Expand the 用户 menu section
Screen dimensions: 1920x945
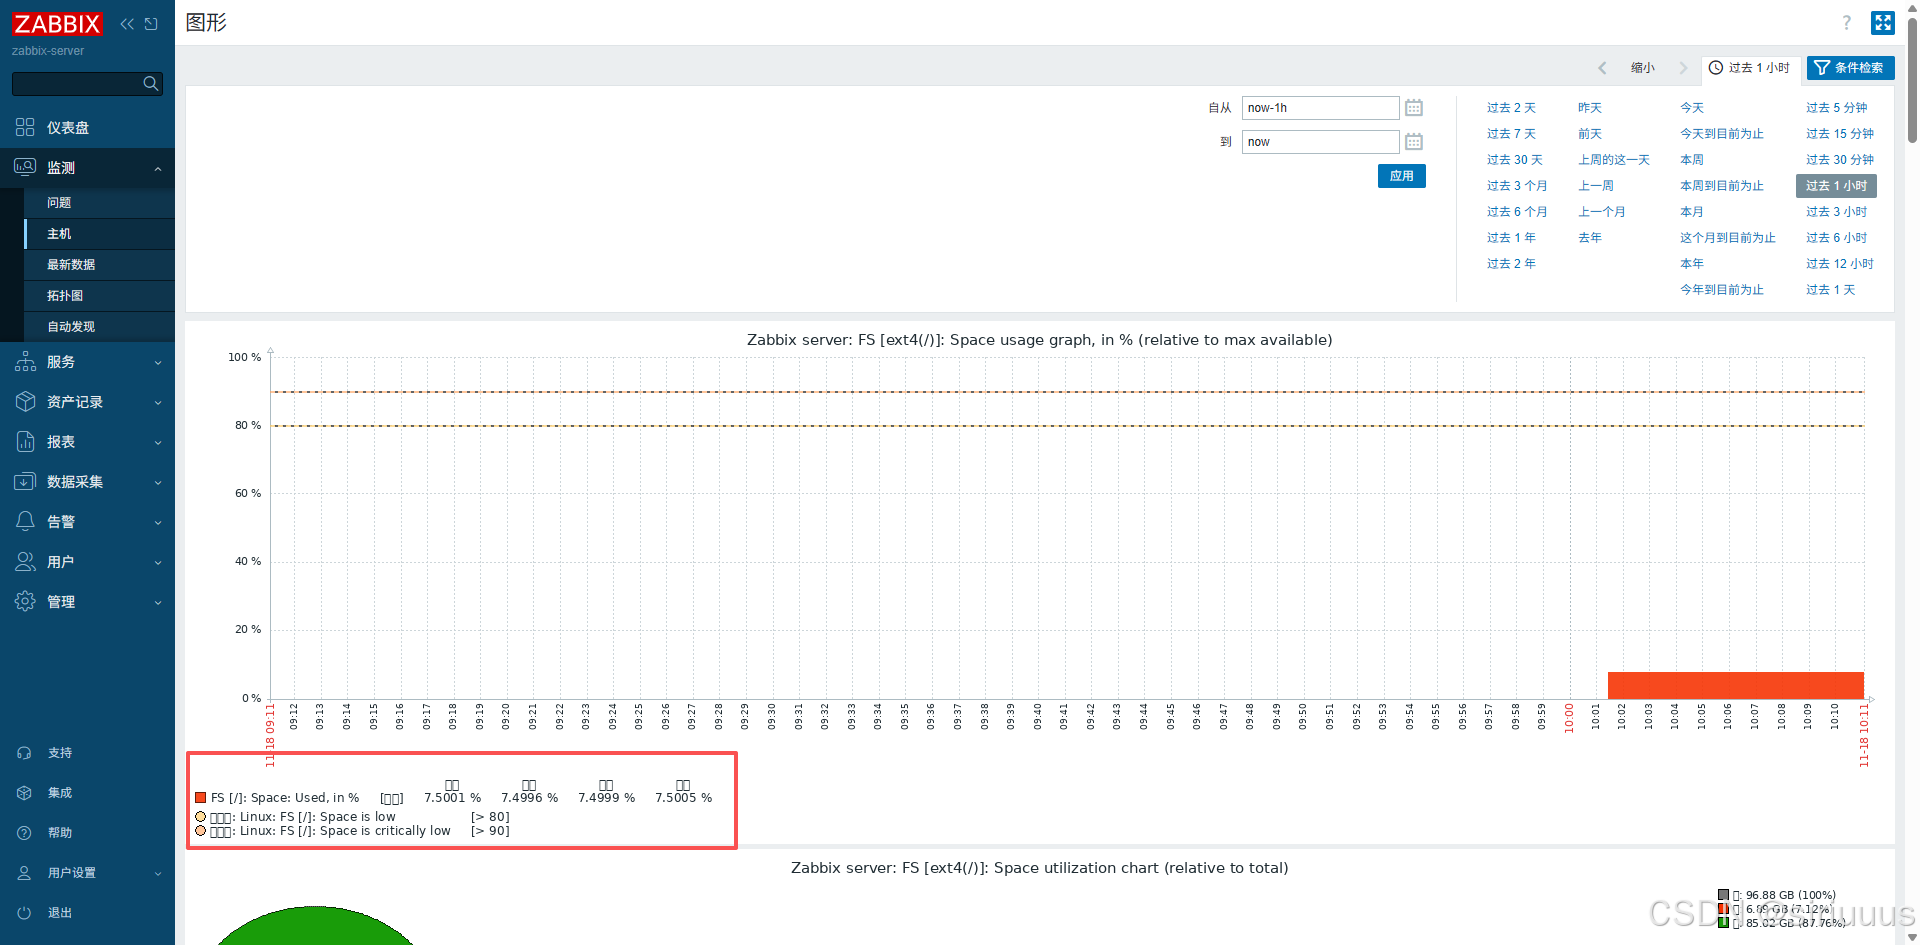coord(158,562)
